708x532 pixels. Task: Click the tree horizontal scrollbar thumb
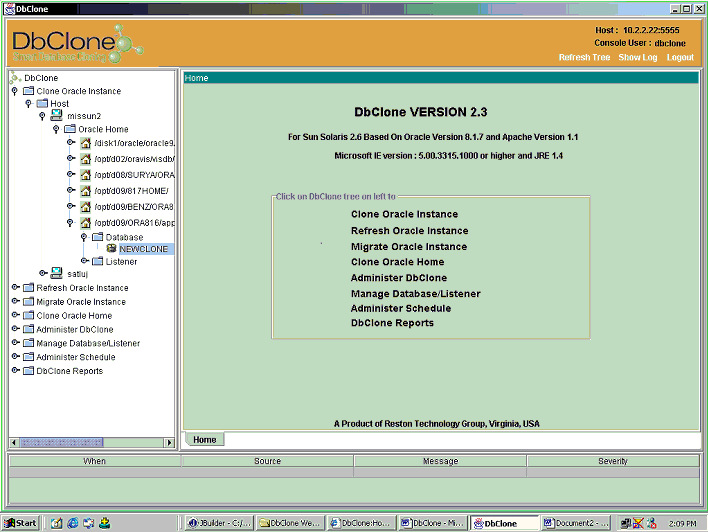pos(61,443)
